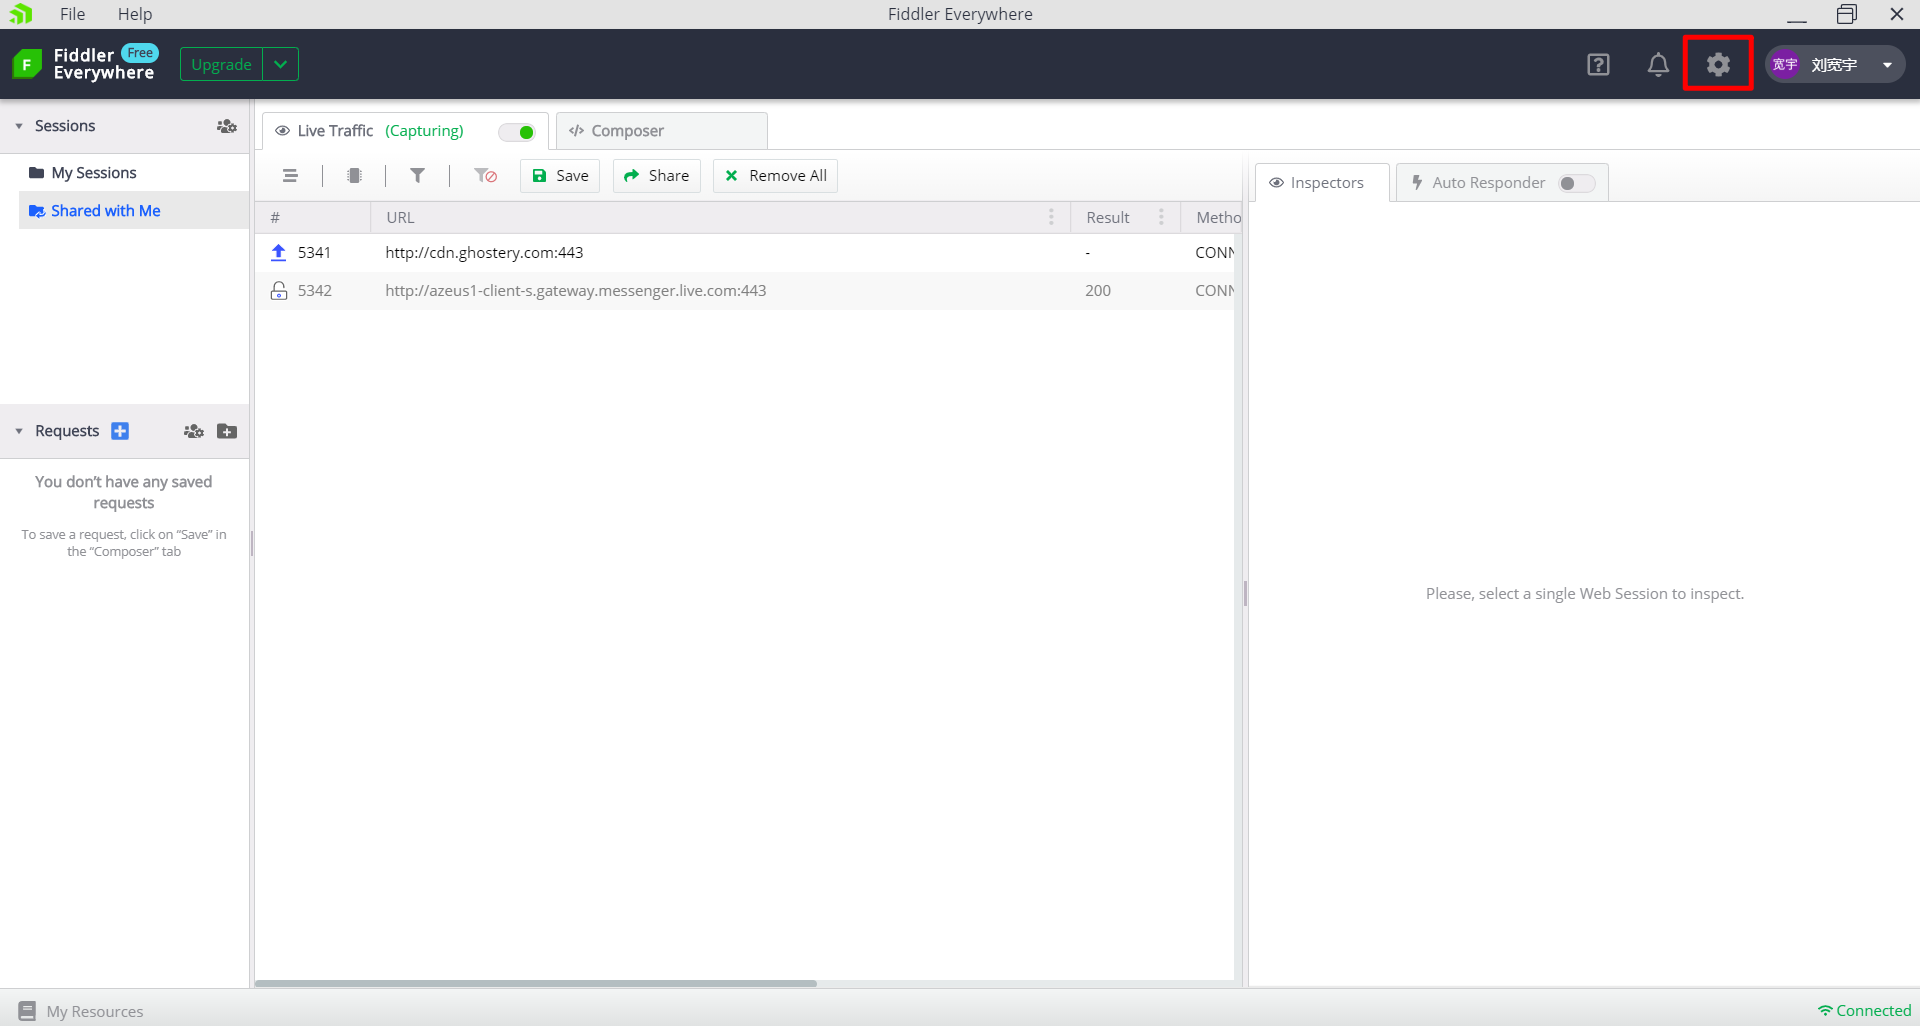Open the help question mark icon
This screenshot has height=1026, width=1920.
[1598, 65]
